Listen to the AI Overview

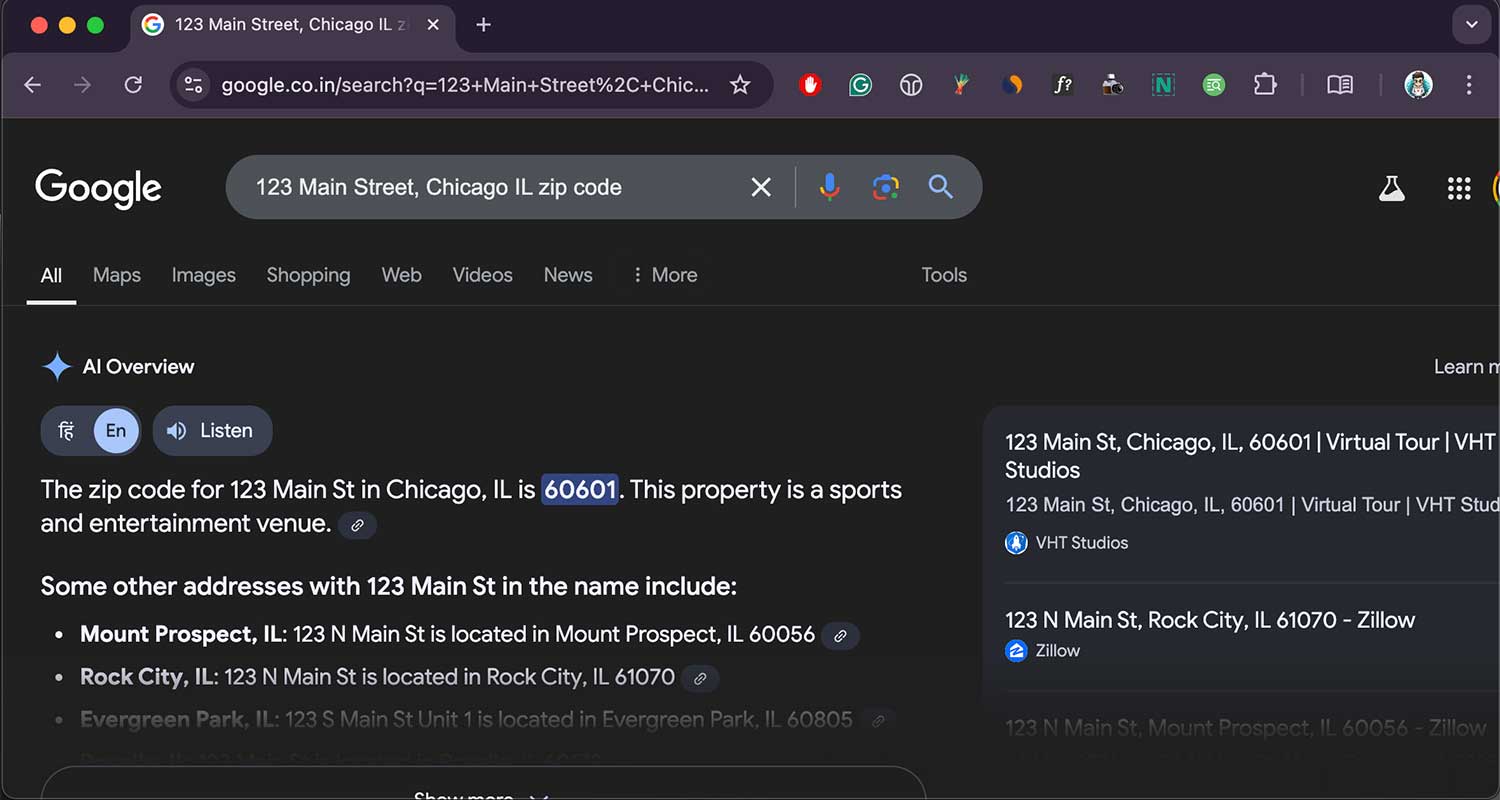pyautogui.click(x=212, y=431)
